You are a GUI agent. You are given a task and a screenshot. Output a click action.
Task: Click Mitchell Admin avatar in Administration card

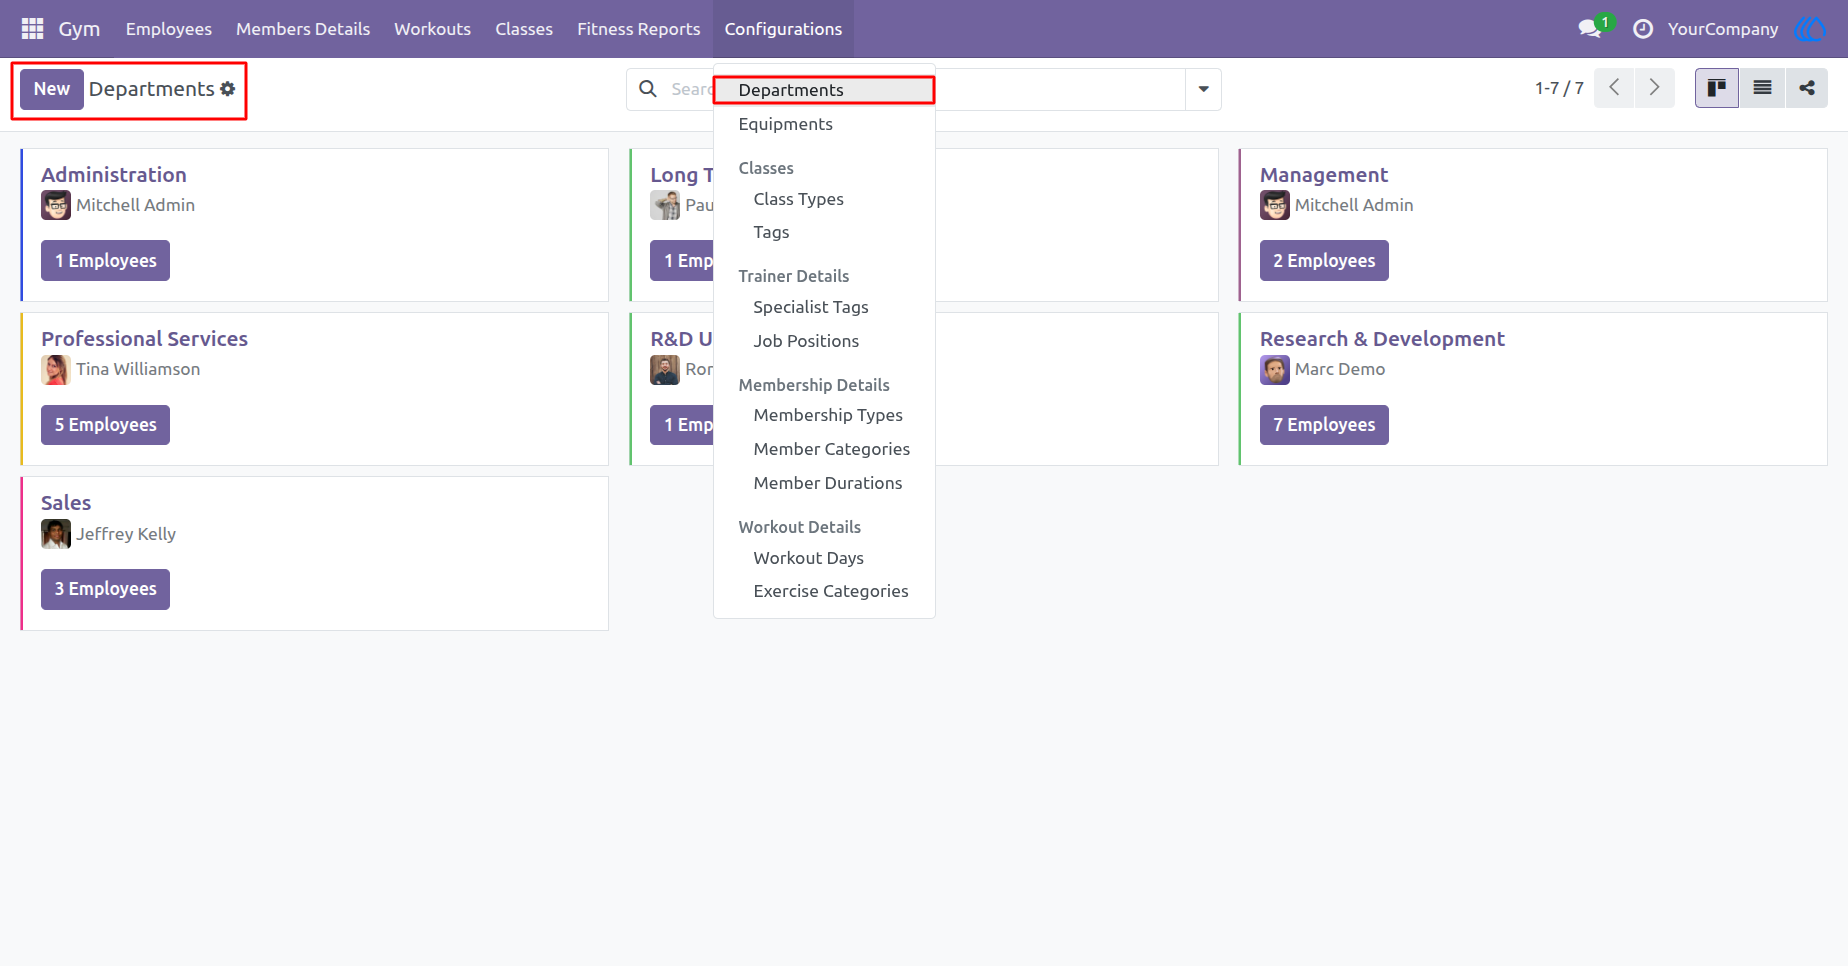coord(56,205)
